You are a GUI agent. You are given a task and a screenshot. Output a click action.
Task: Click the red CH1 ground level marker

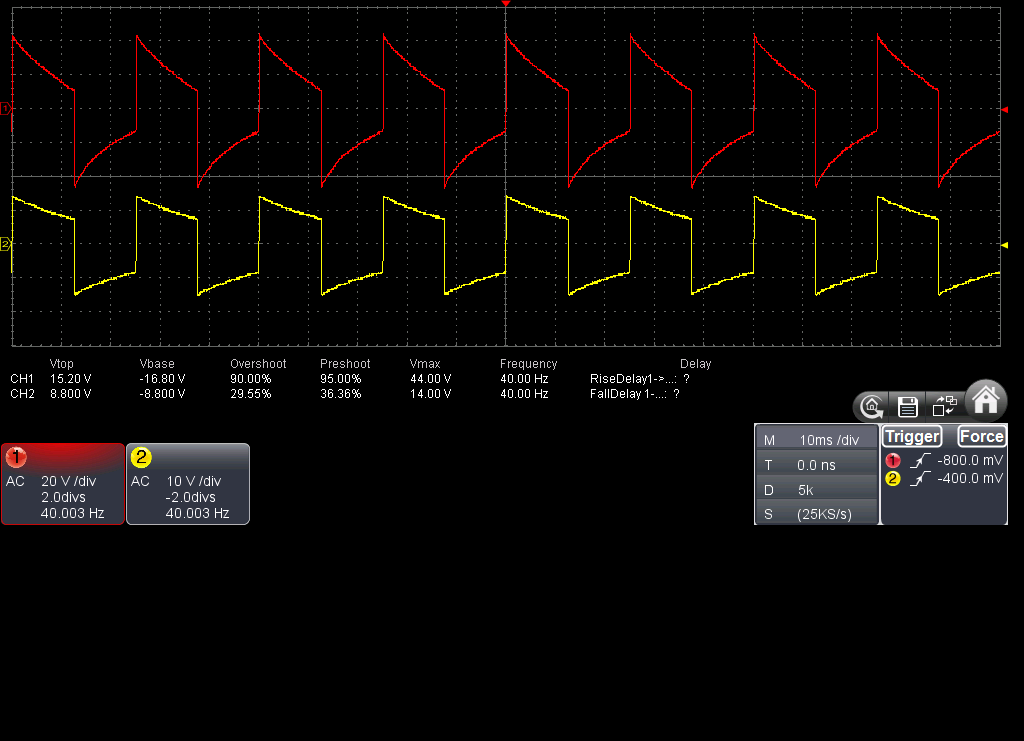(5, 108)
